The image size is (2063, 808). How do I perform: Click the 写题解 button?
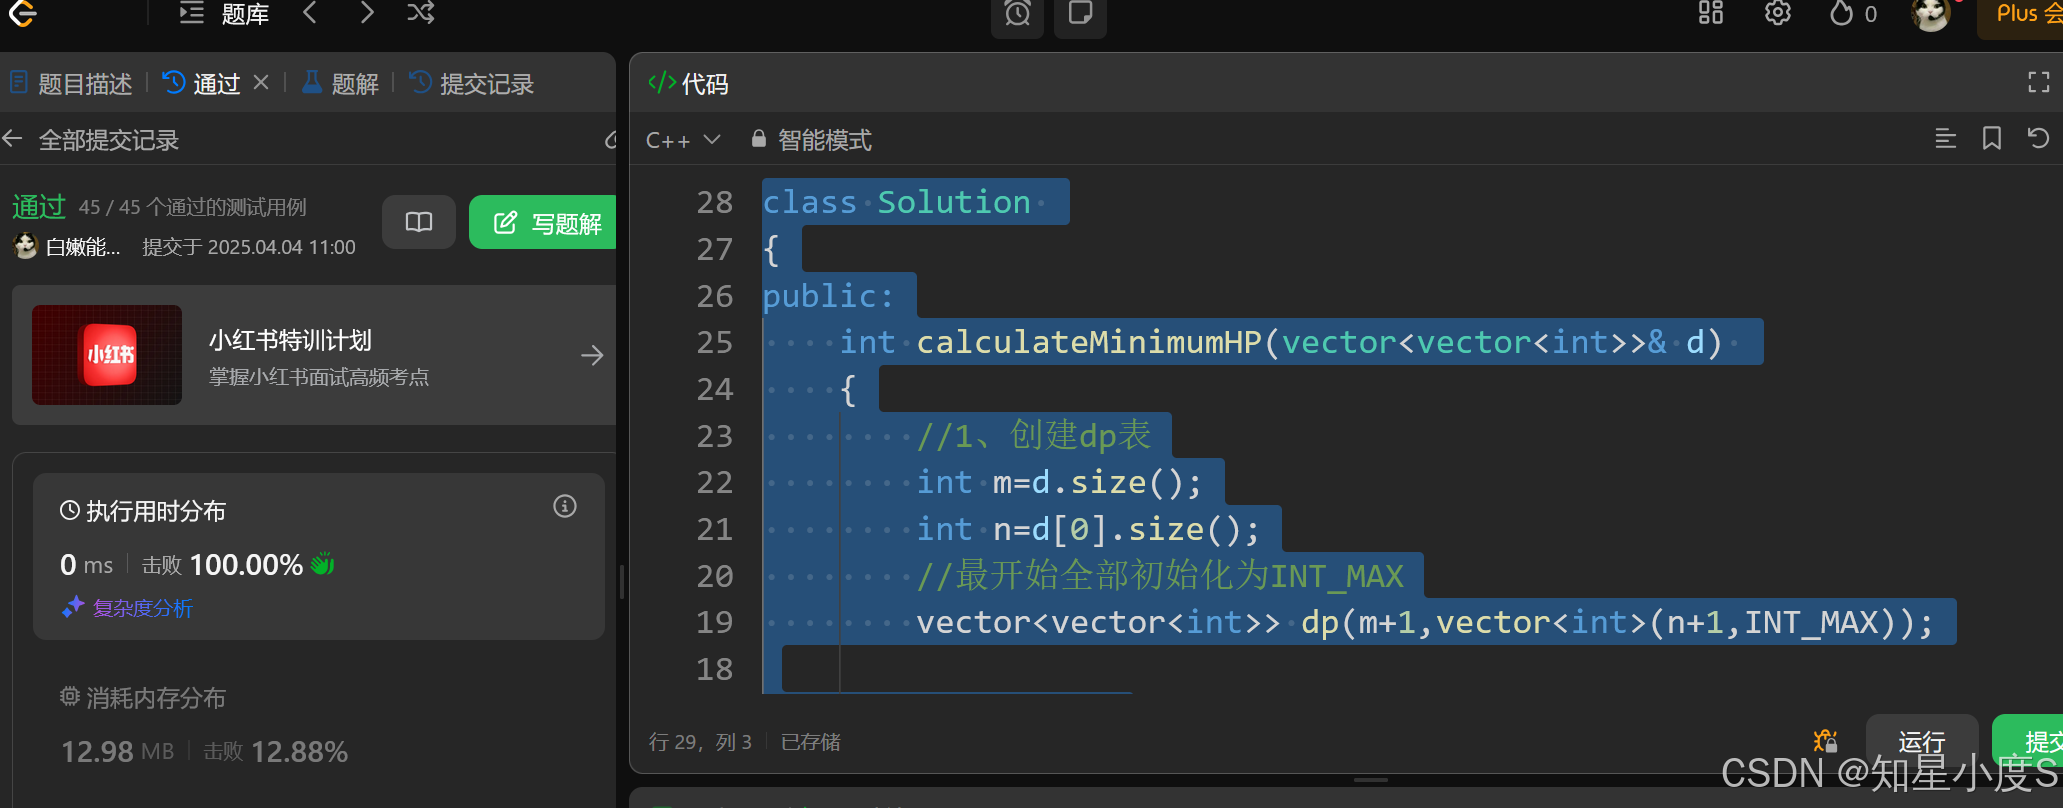pyautogui.click(x=543, y=222)
